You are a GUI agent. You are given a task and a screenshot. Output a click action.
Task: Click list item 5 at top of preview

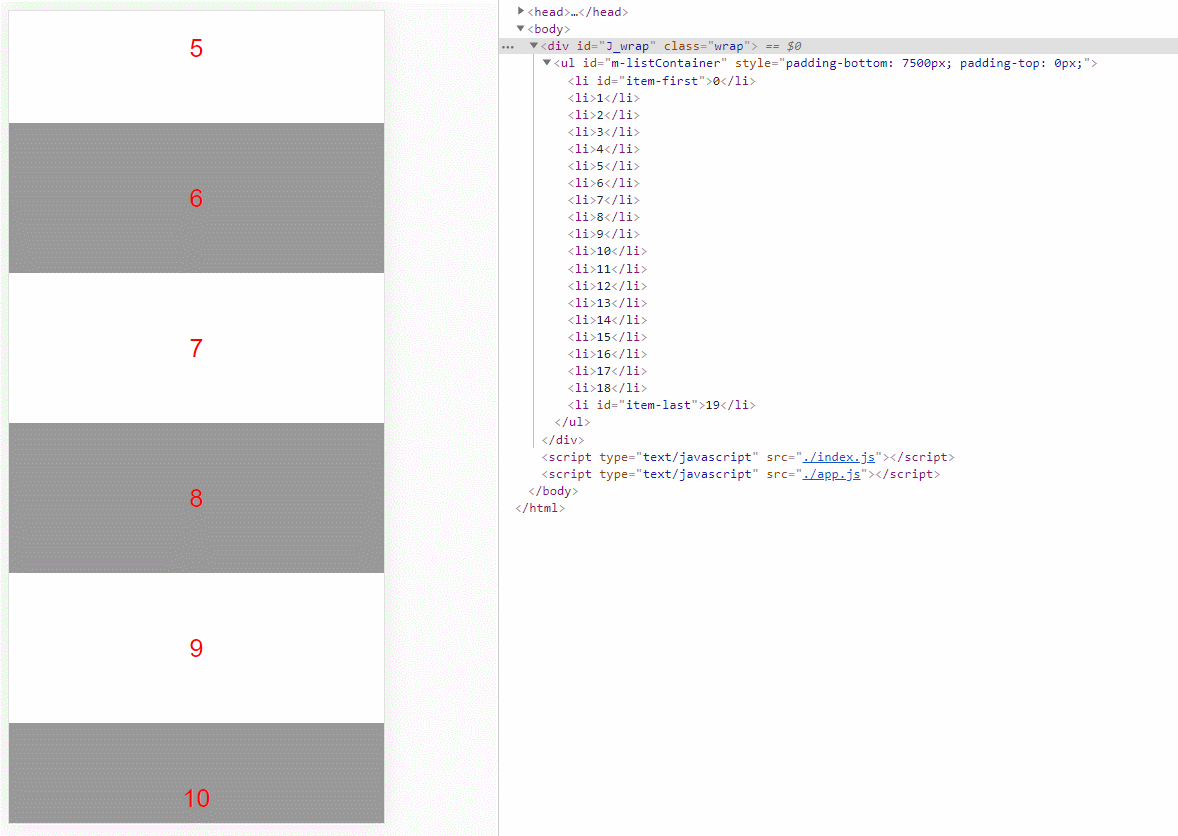(x=196, y=67)
